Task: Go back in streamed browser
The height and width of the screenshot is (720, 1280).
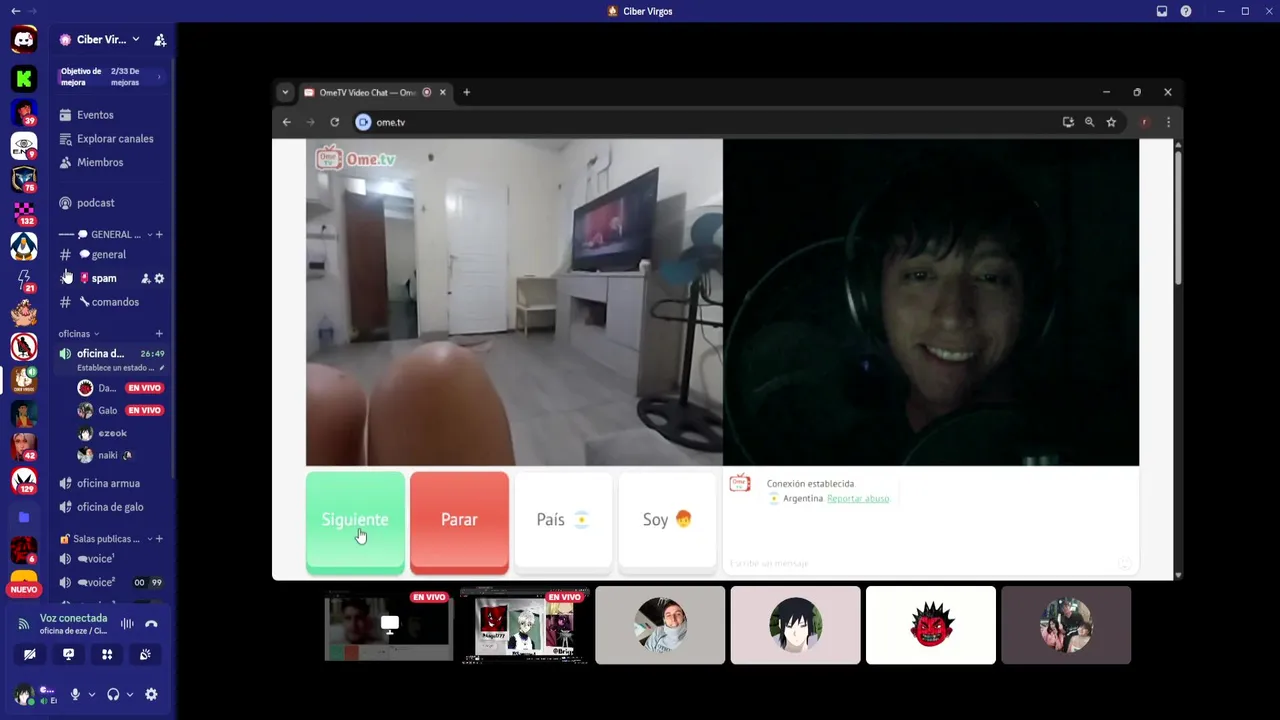Action: pos(286,122)
